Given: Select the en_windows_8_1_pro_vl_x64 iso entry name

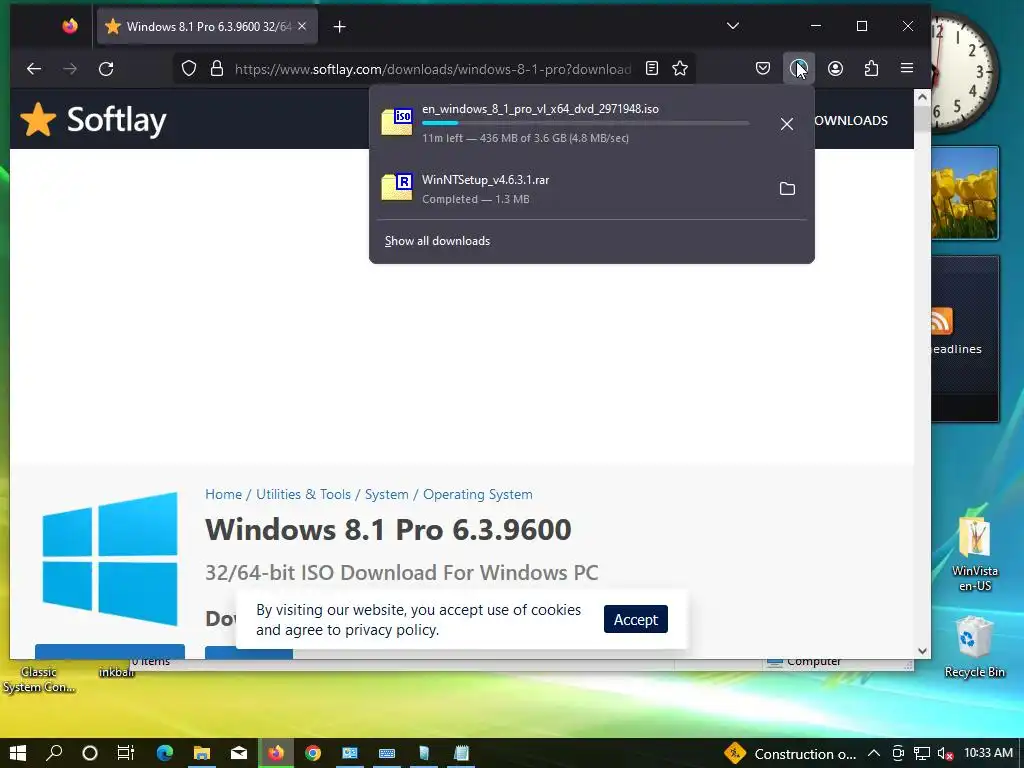Looking at the screenshot, I should tap(540, 109).
